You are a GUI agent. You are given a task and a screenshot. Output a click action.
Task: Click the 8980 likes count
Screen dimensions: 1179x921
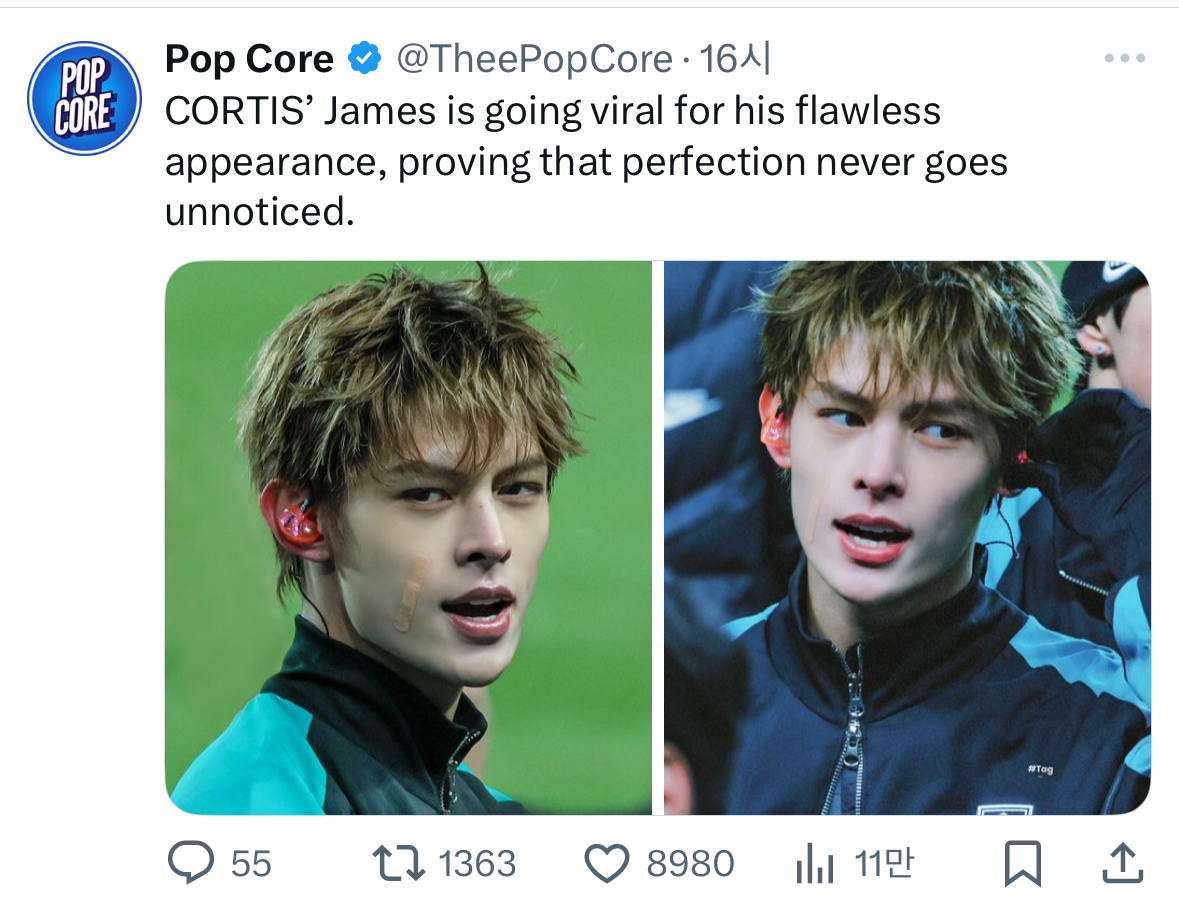coord(690,864)
